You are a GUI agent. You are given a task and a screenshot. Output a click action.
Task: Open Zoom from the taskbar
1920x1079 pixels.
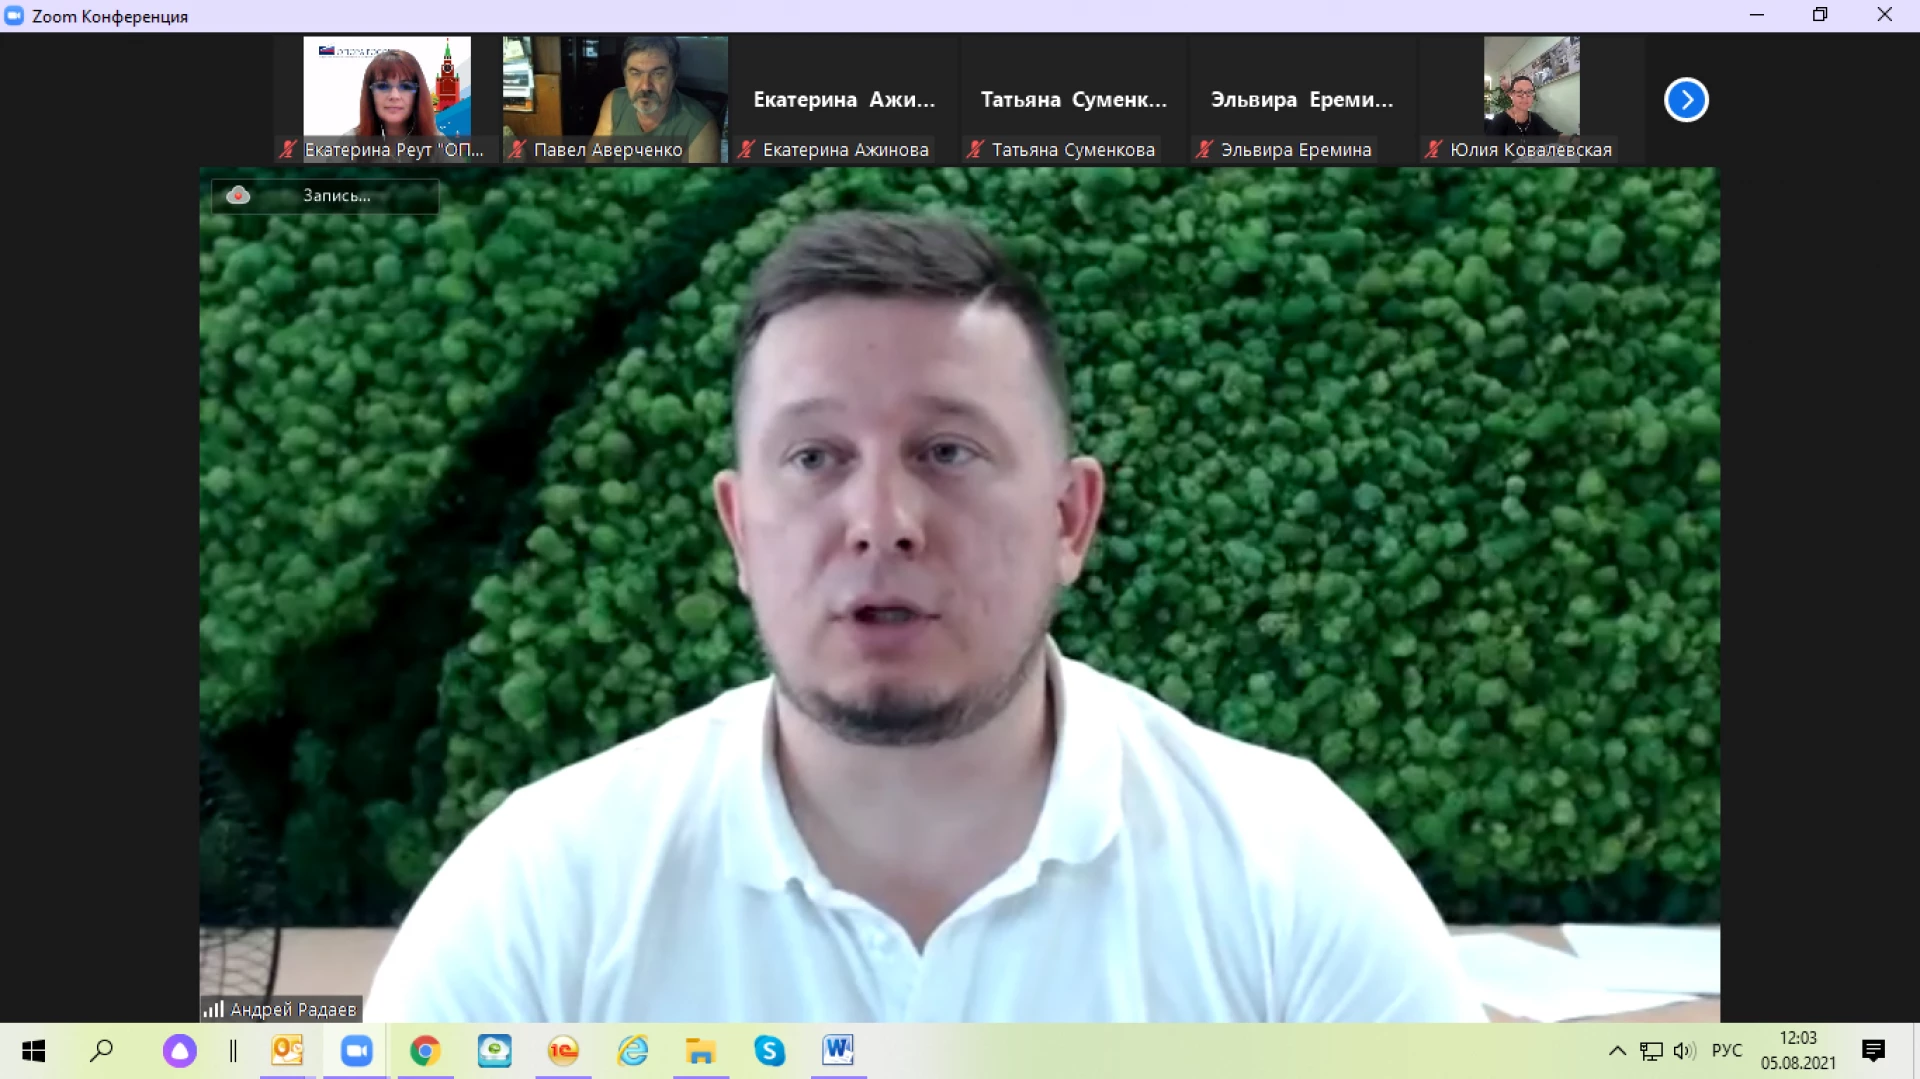(356, 1051)
